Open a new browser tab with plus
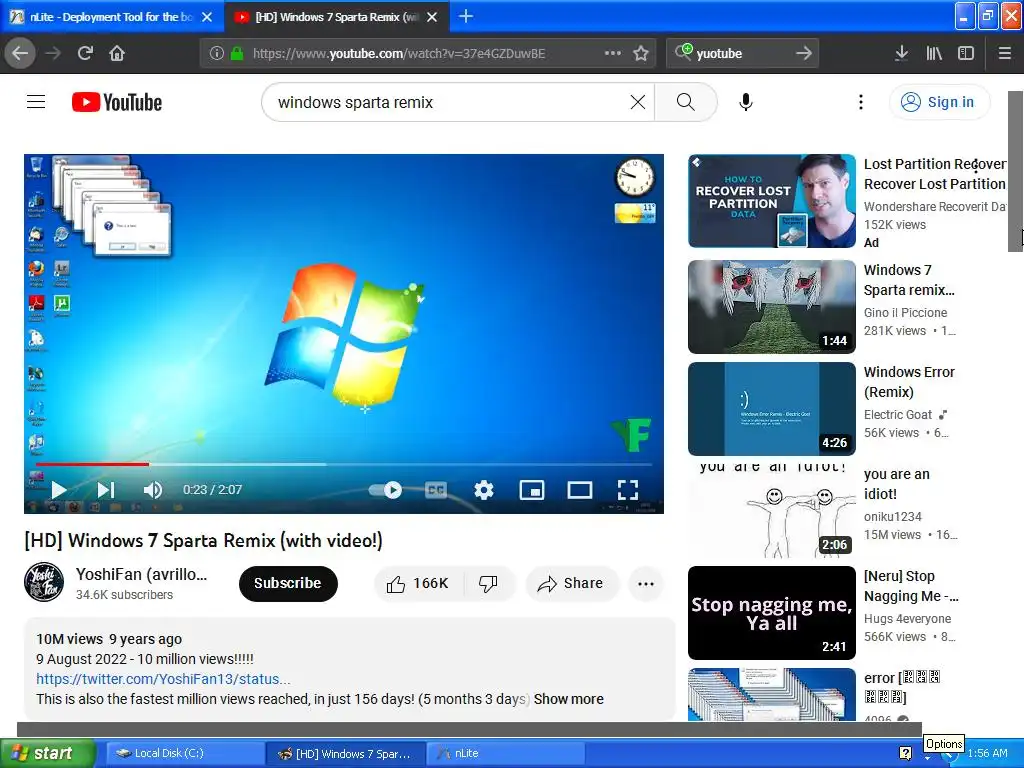 [466, 16]
